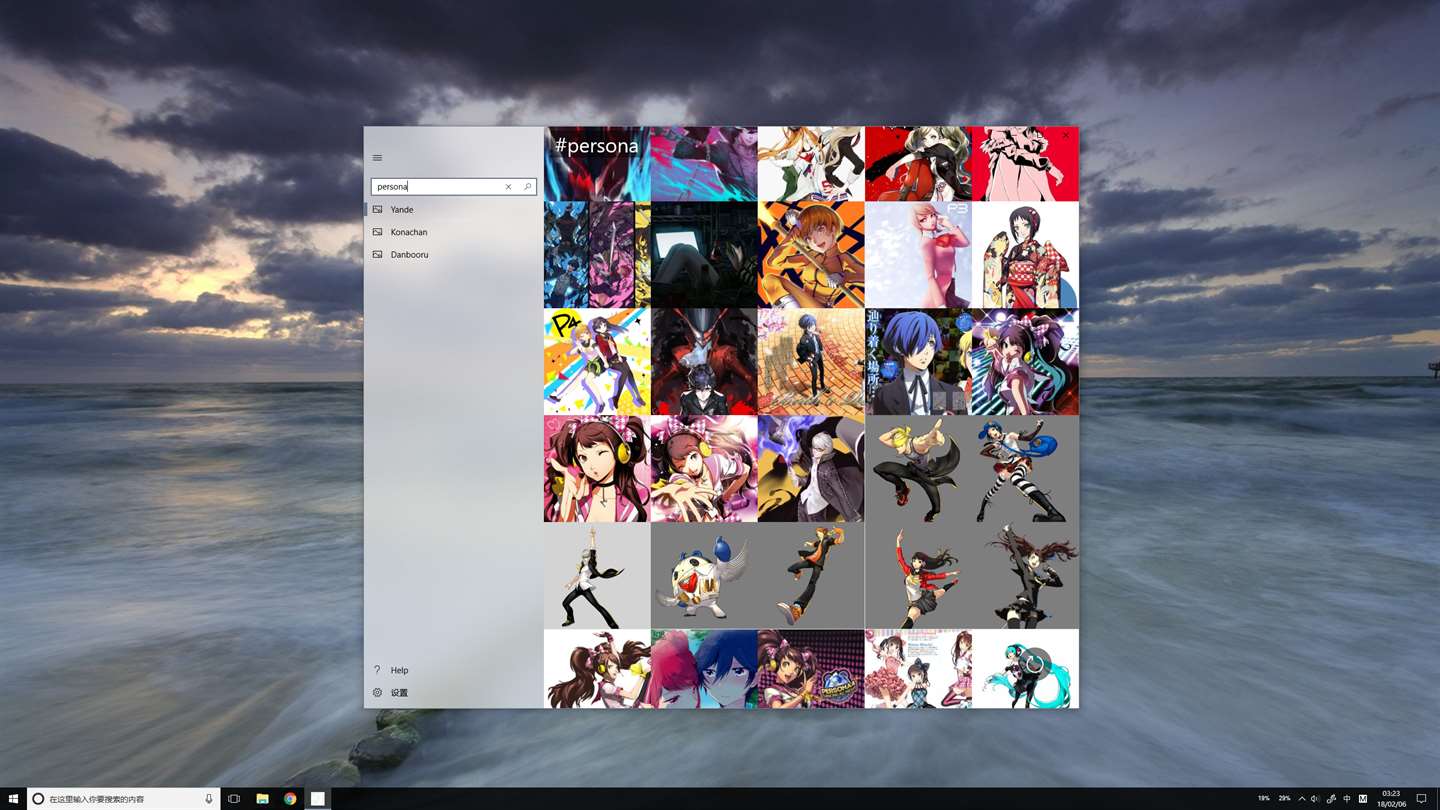Open the Persona dancing logo thumbnail
The image size is (1440, 810).
(x=811, y=668)
